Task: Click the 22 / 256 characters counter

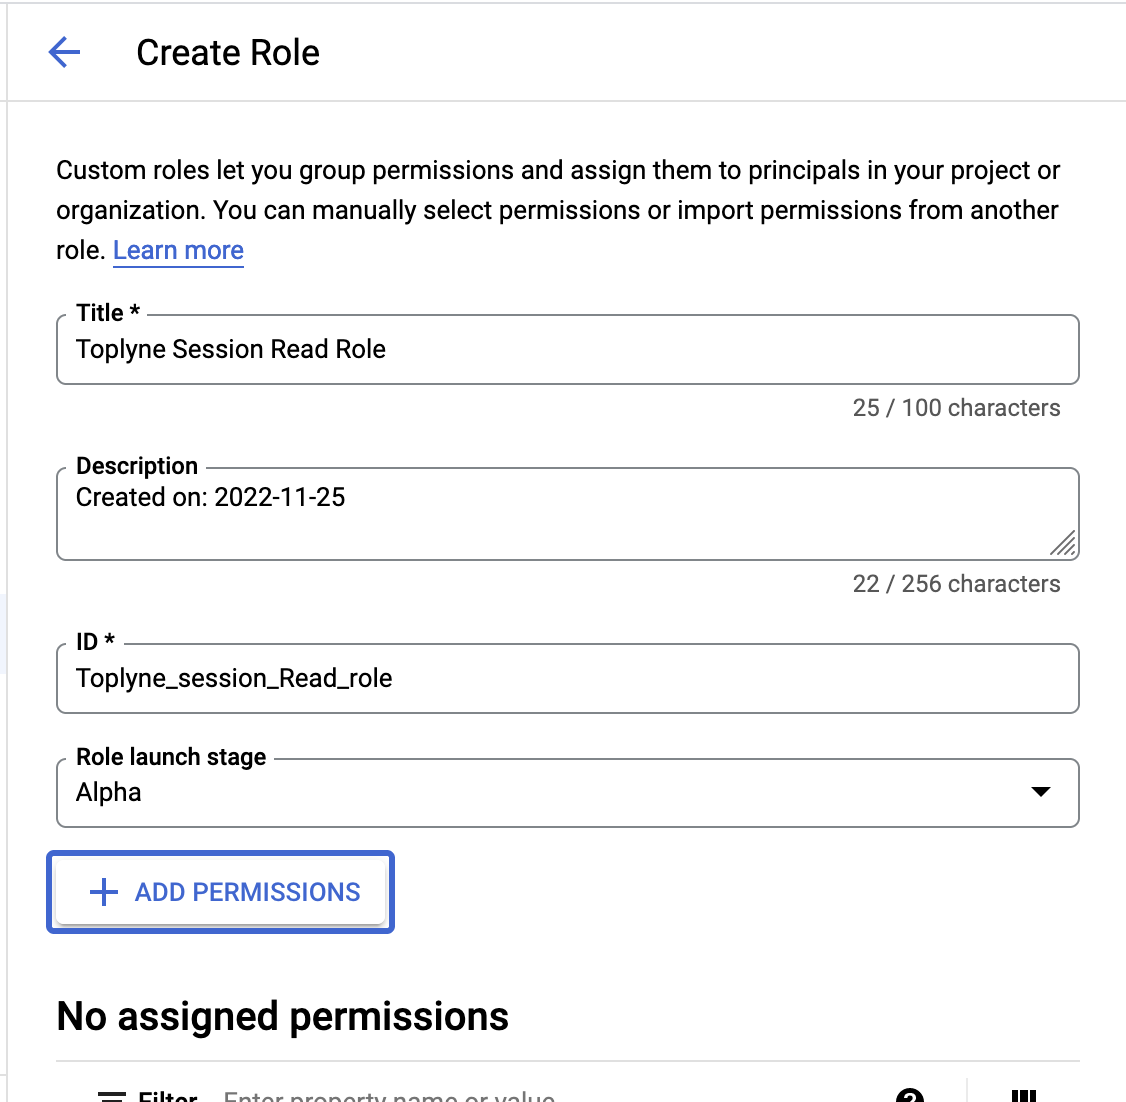Action: point(956,584)
